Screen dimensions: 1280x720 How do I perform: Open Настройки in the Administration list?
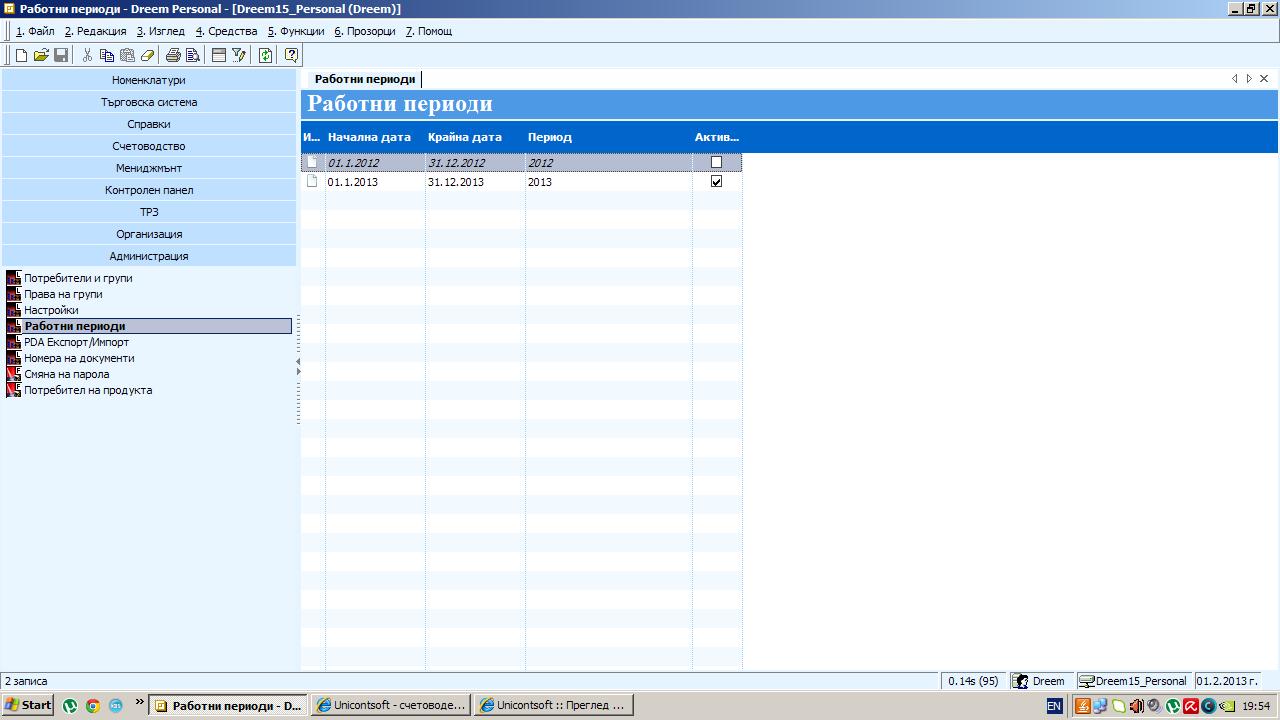click(51, 310)
